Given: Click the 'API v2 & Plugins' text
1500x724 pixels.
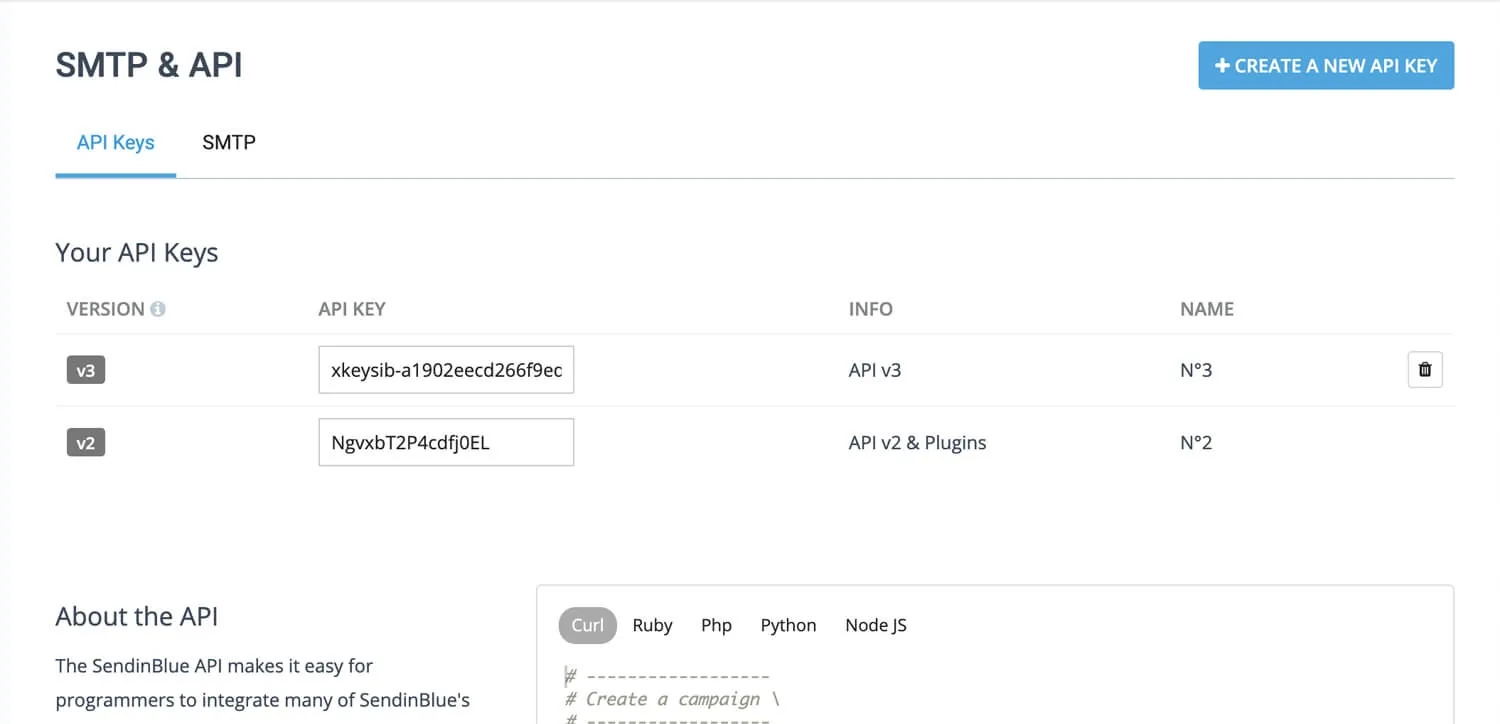Looking at the screenshot, I should tap(917, 442).
